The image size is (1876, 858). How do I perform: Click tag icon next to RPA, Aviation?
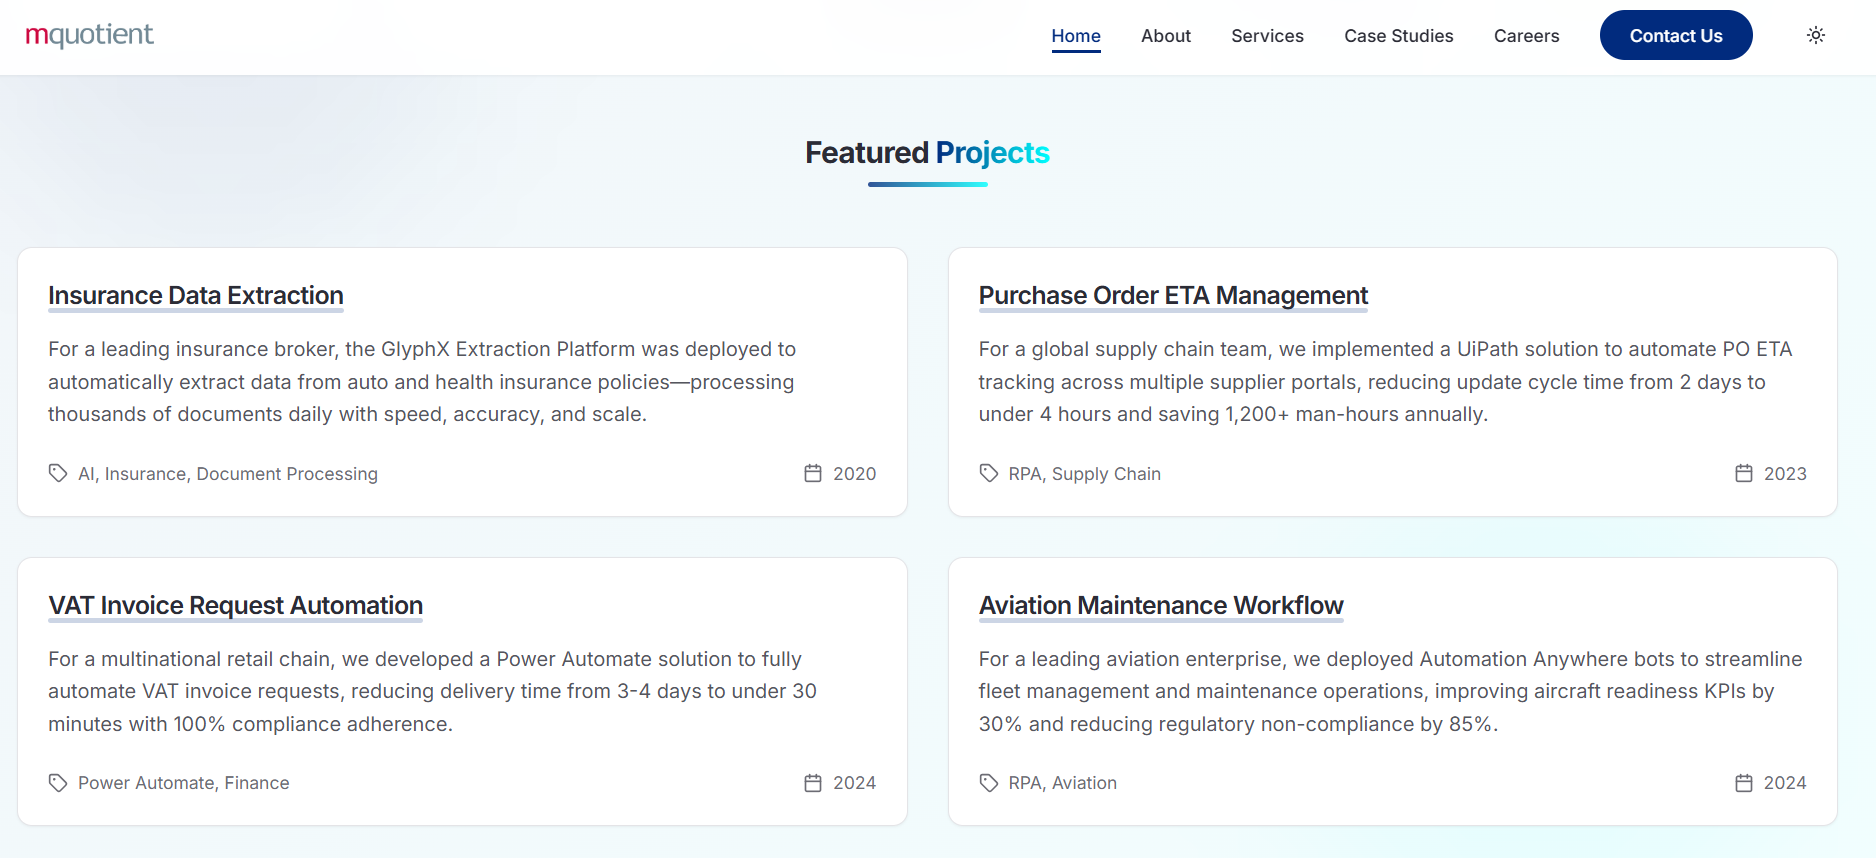(x=989, y=783)
